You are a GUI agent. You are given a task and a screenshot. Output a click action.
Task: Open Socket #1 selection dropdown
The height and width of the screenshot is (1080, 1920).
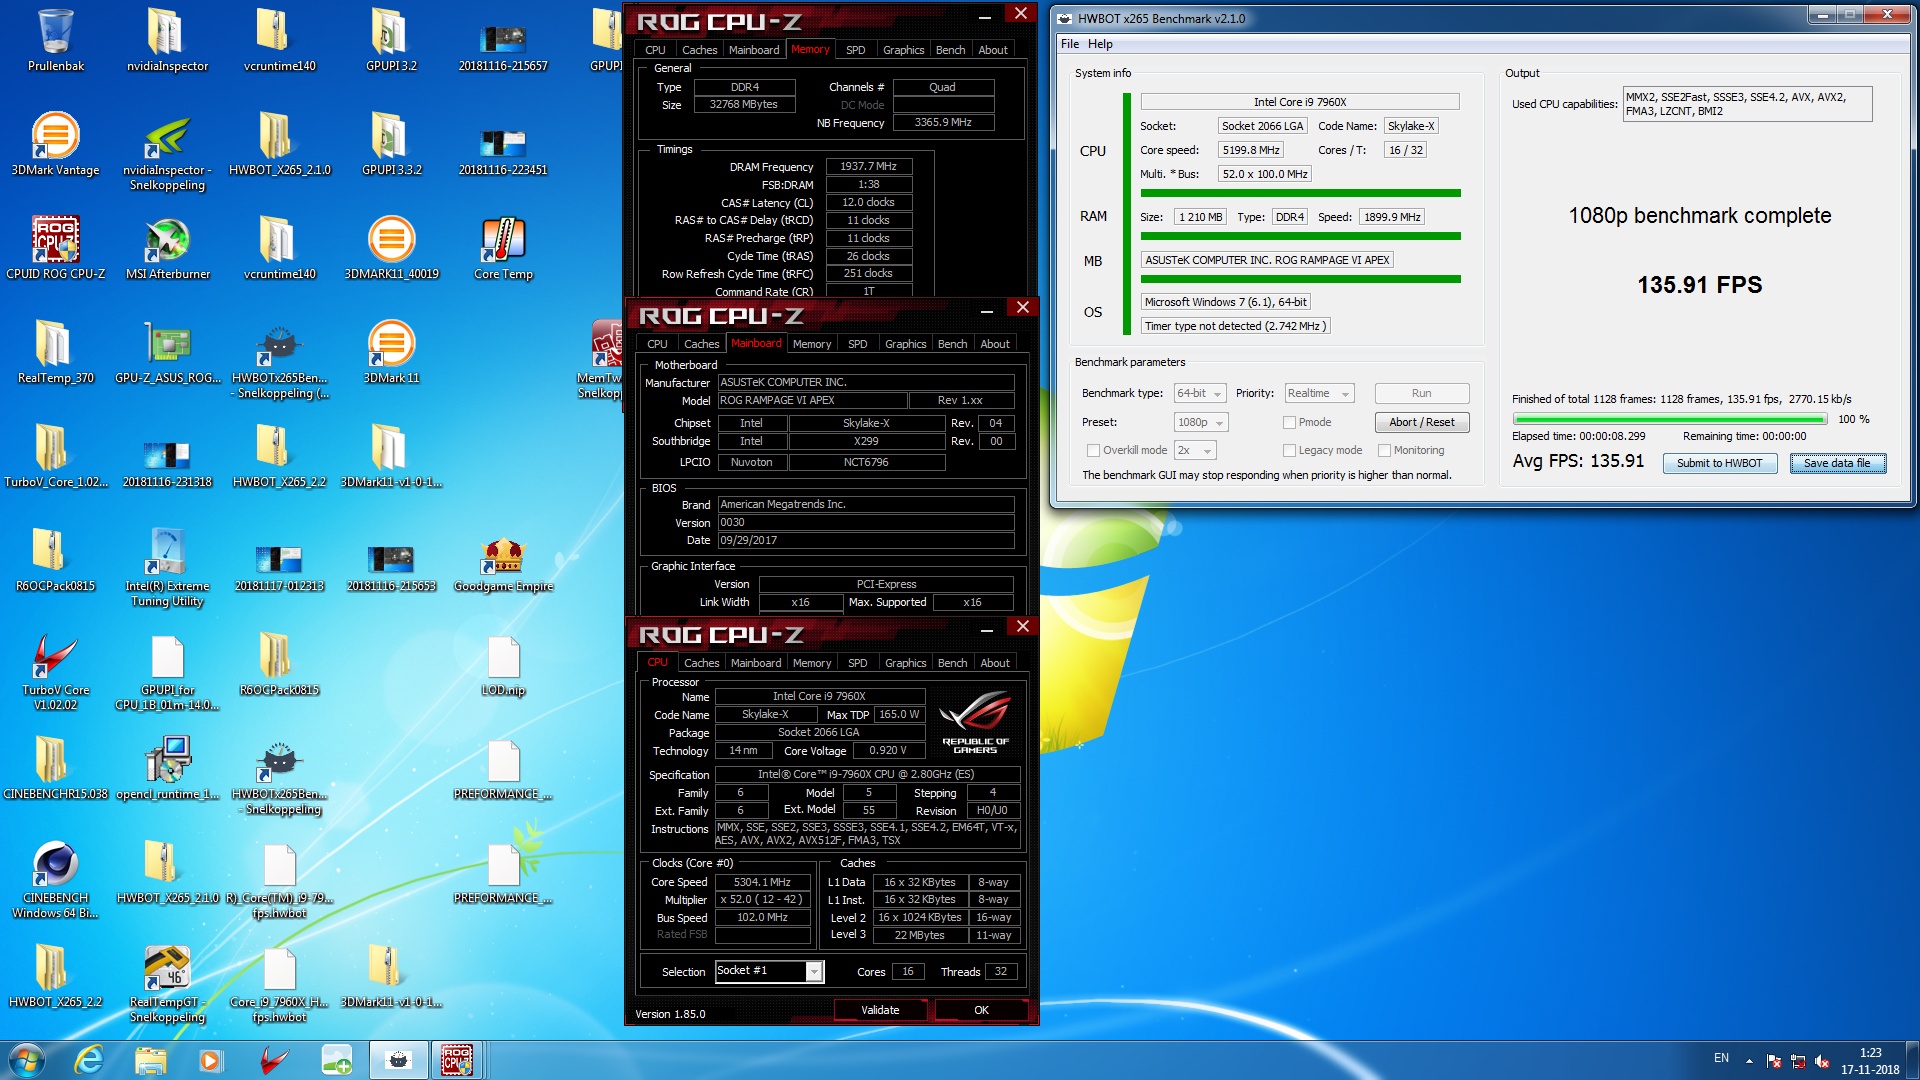[x=769, y=971]
